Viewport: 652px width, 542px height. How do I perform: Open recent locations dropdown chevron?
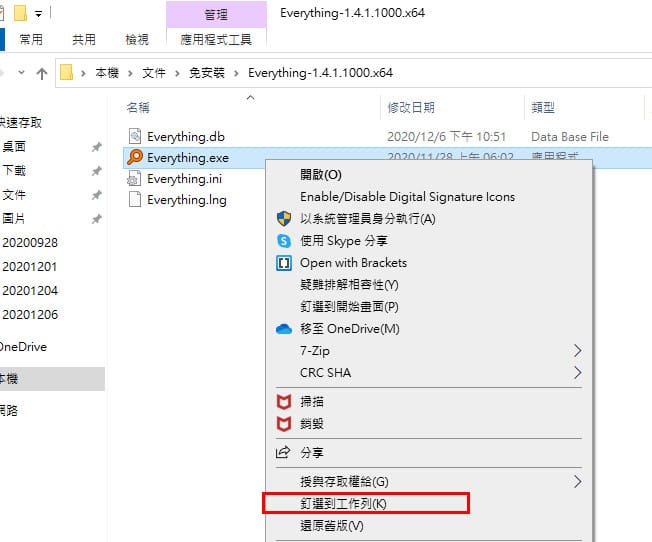point(21,73)
